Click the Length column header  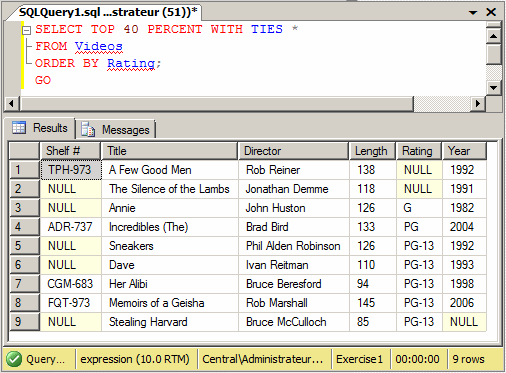372,151
